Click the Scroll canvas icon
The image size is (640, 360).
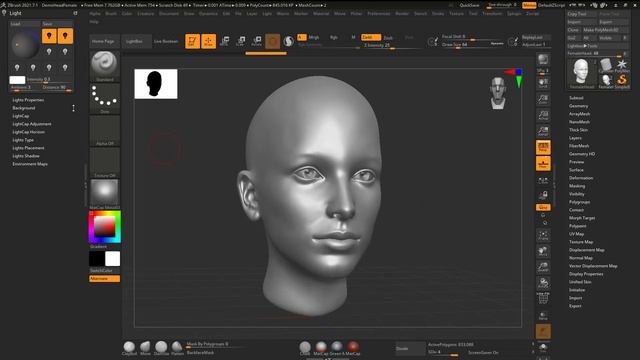[543, 83]
